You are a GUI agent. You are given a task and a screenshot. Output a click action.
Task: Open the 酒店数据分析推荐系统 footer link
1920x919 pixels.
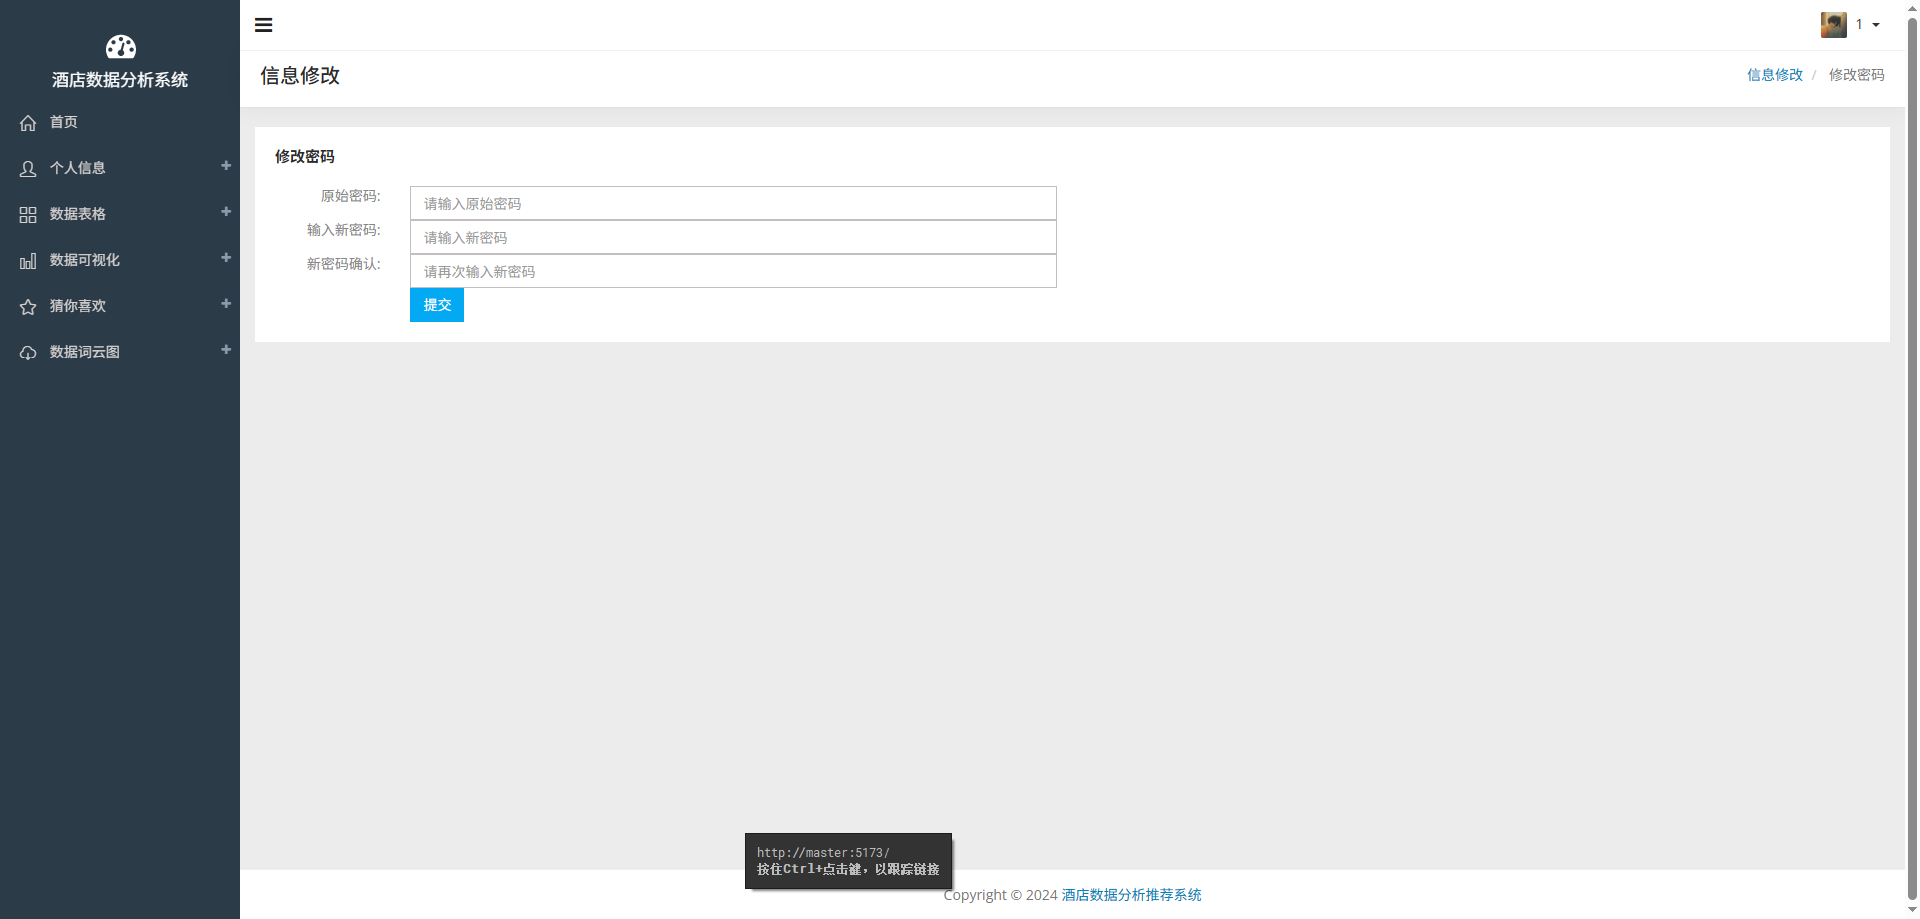[x=1131, y=895]
